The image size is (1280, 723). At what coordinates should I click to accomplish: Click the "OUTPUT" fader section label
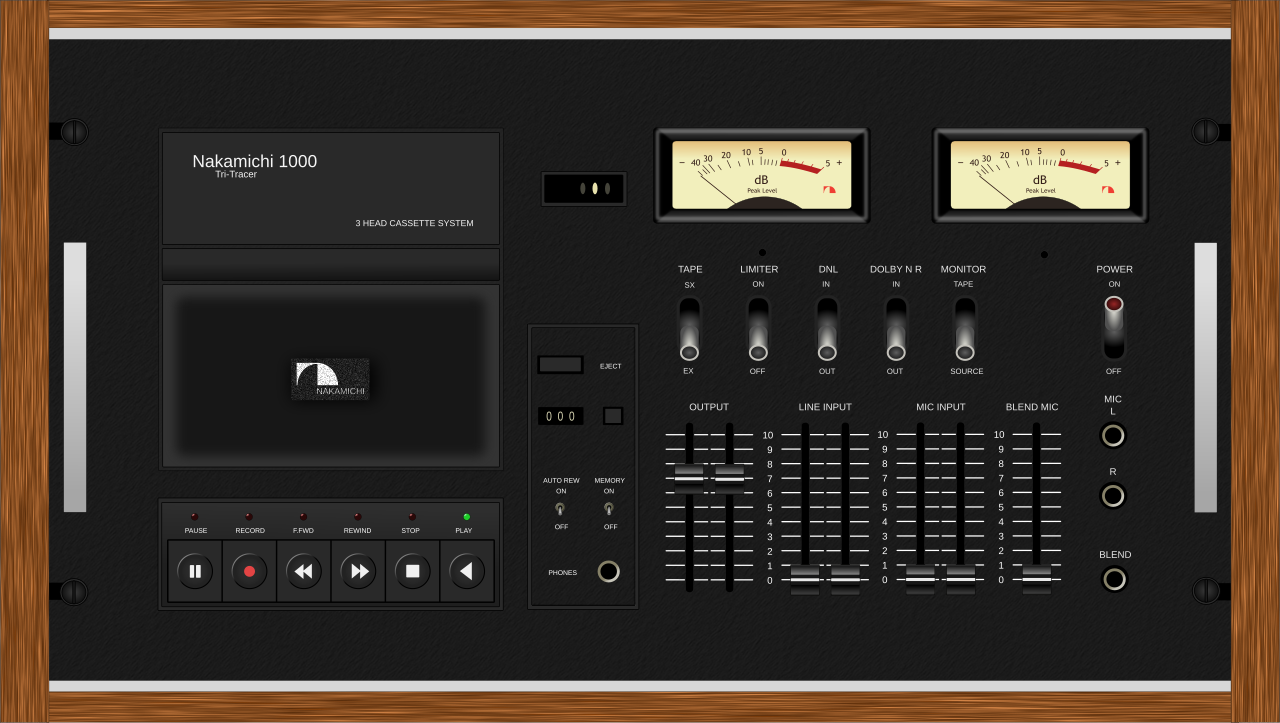pyautogui.click(x=709, y=407)
